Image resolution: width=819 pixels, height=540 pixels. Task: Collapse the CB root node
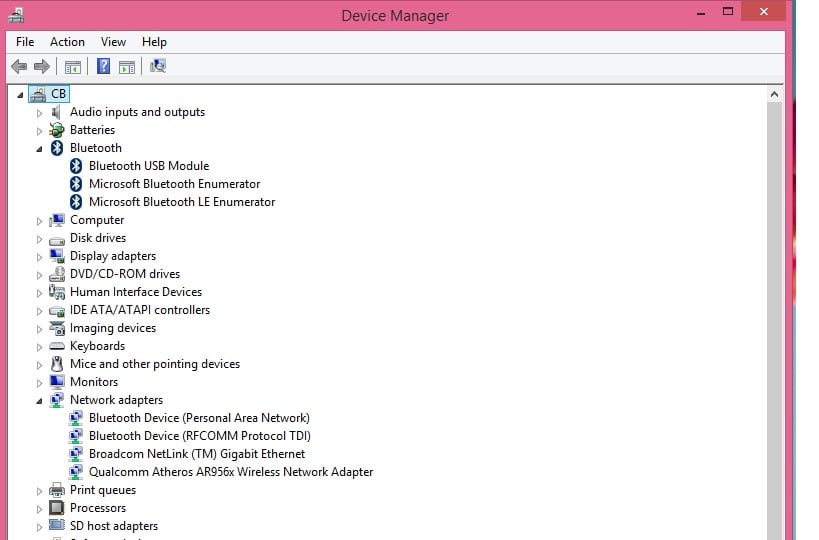pyautogui.click(x=20, y=95)
